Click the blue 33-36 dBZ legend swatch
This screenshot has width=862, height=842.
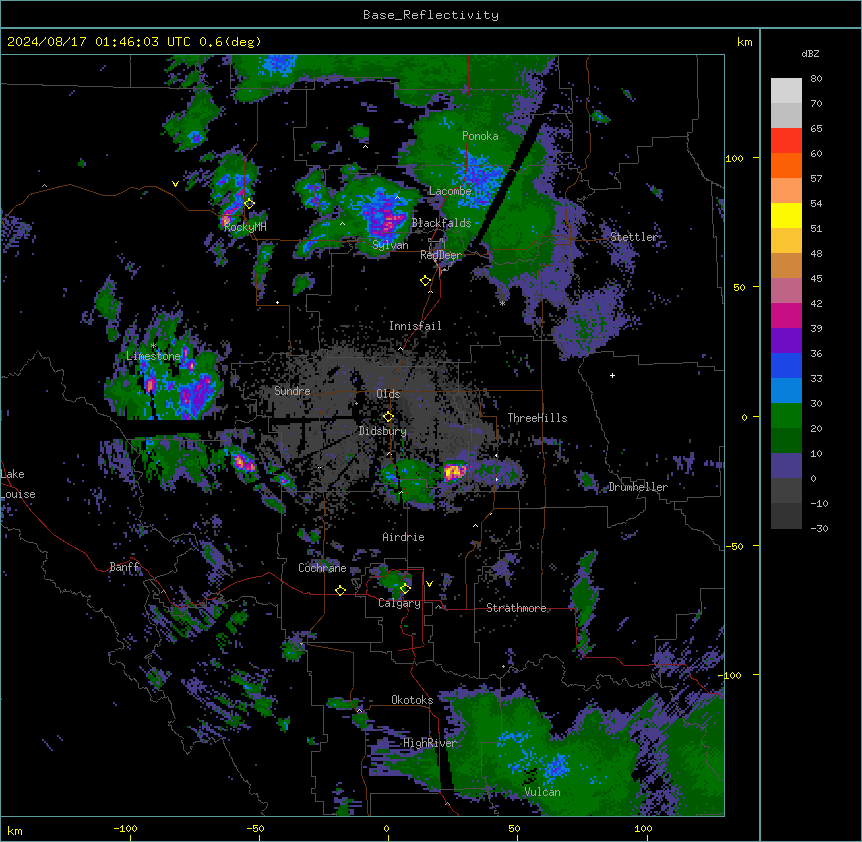pos(786,365)
